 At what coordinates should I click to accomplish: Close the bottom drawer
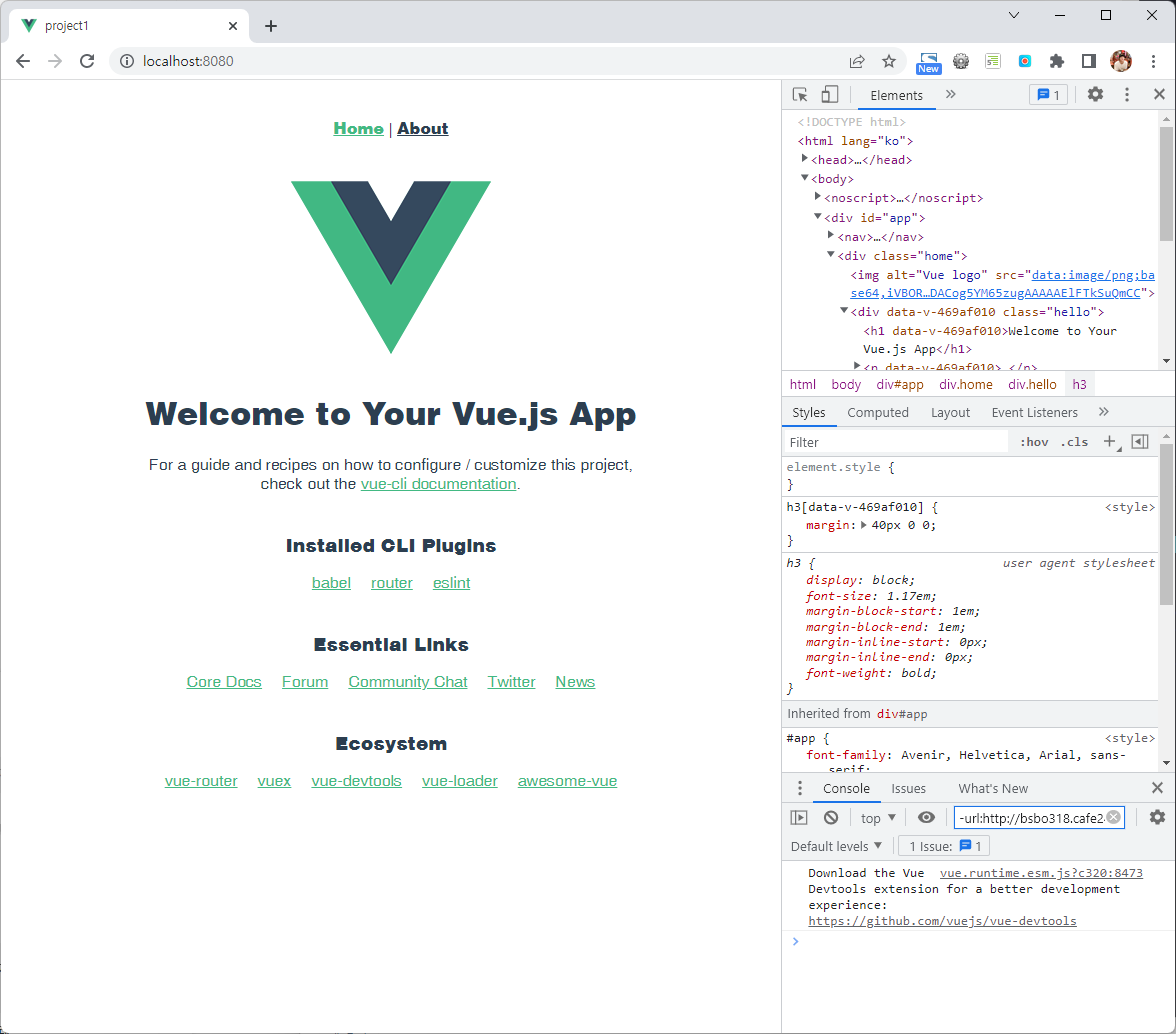pyautogui.click(x=1157, y=788)
